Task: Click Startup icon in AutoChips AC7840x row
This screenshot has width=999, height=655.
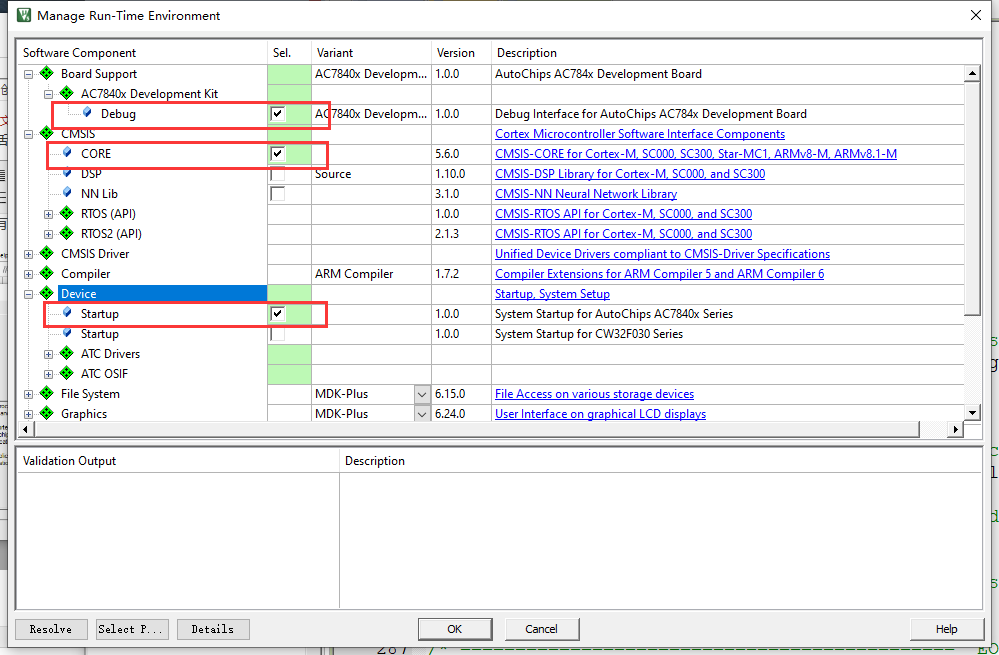Action: pyautogui.click(x=67, y=312)
